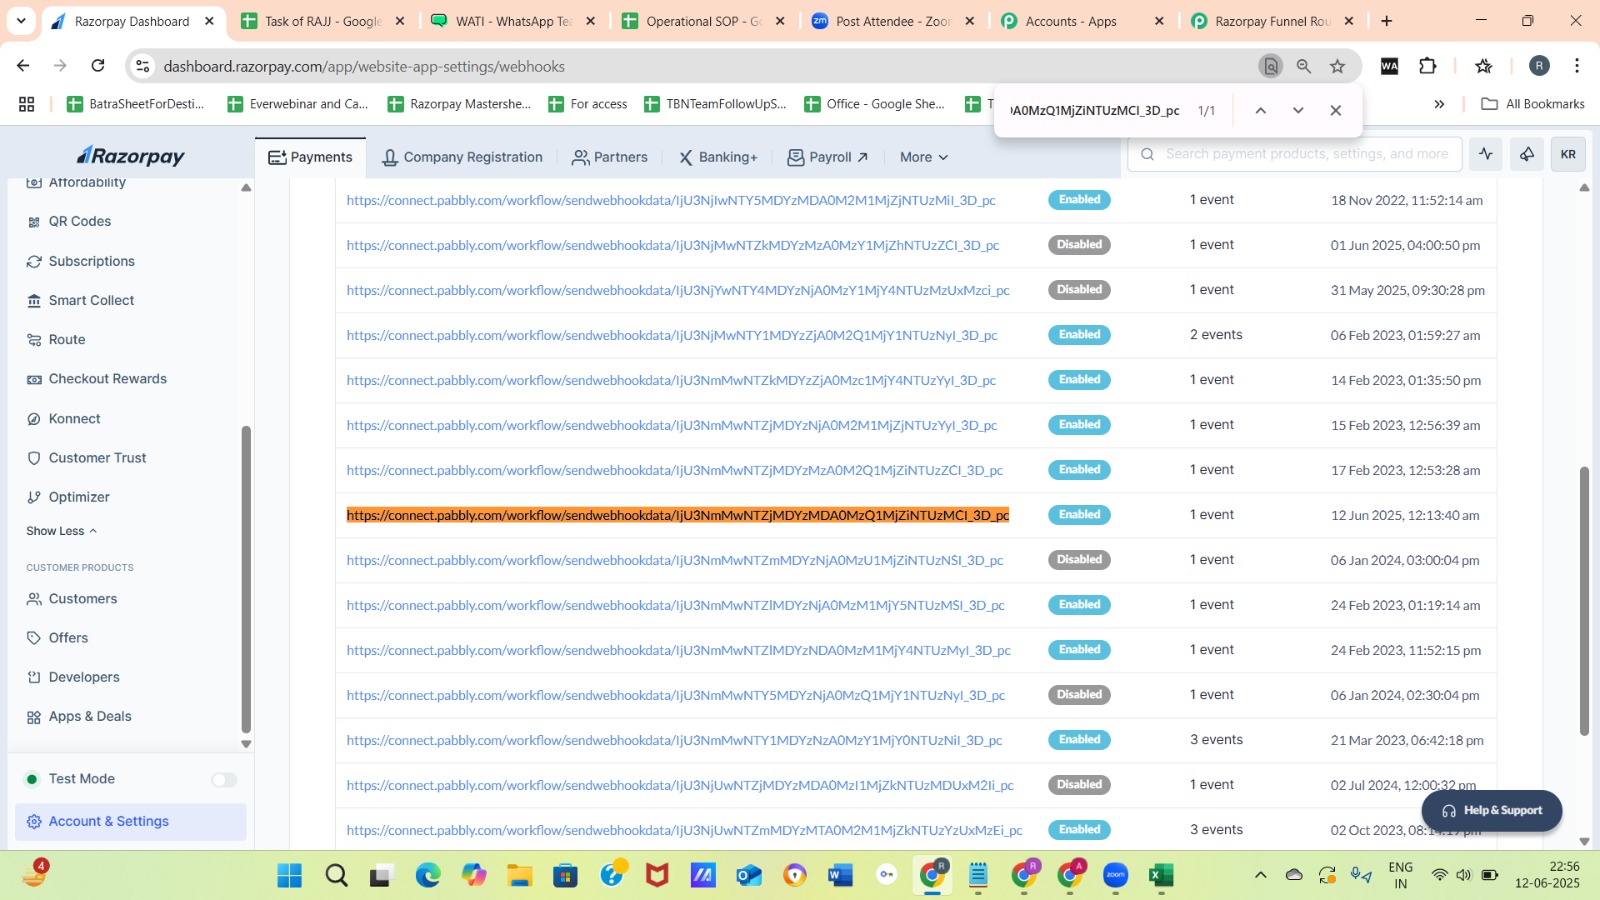Viewport: 1600px width, 900px height.
Task: Open the Windows Start menu
Action: pos(290,876)
